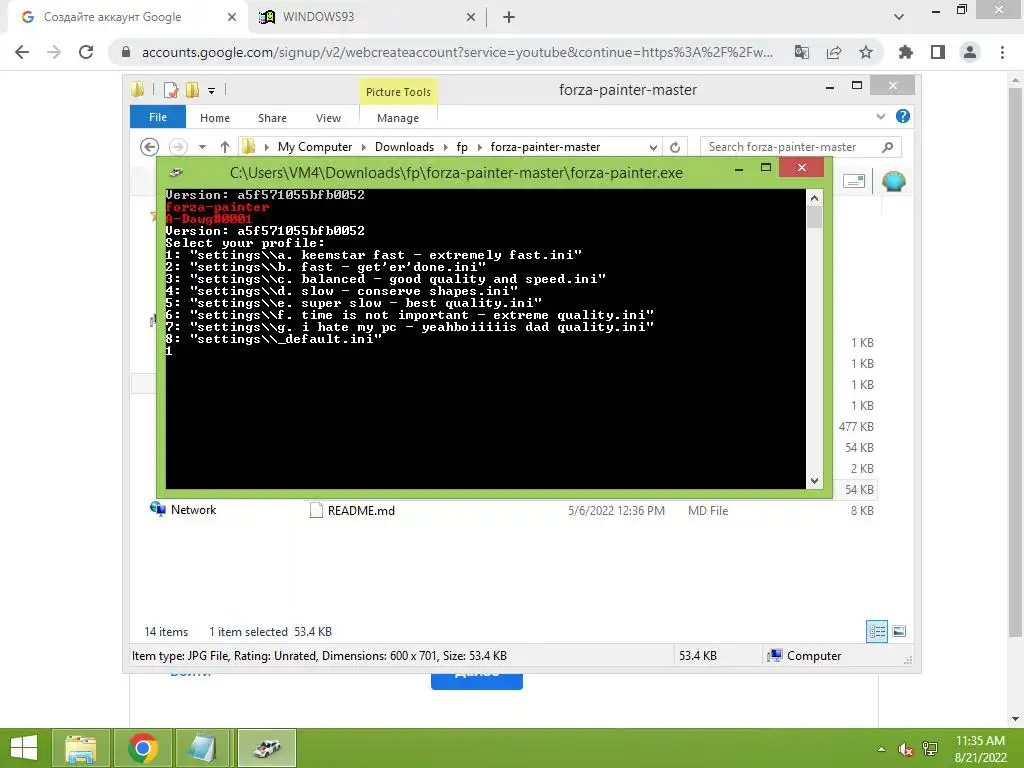1024x768 pixels.
Task: Expand the address bar history dropdown
Action: click(653, 148)
